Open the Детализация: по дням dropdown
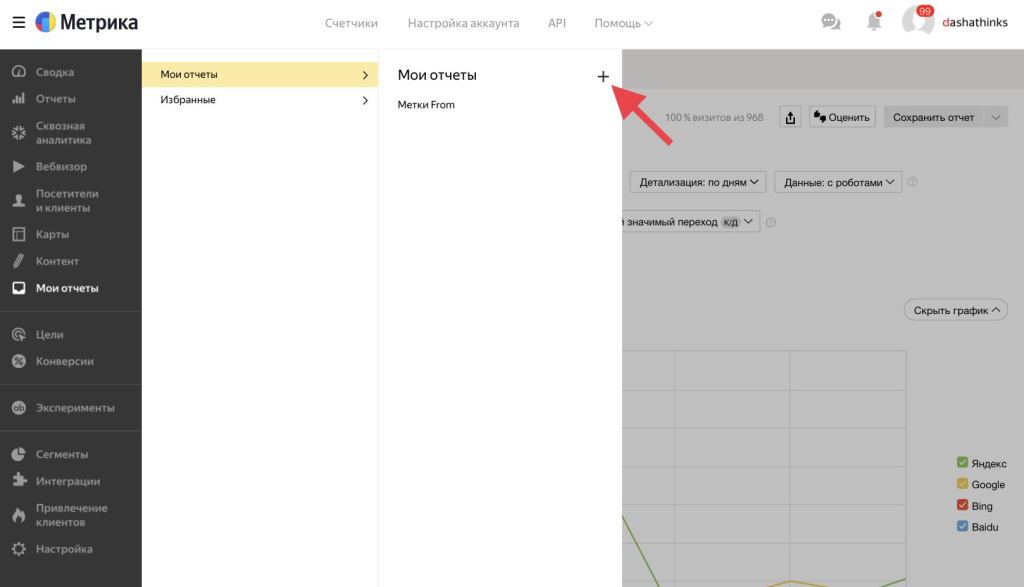Viewport: 1024px width, 587px height. (x=697, y=183)
